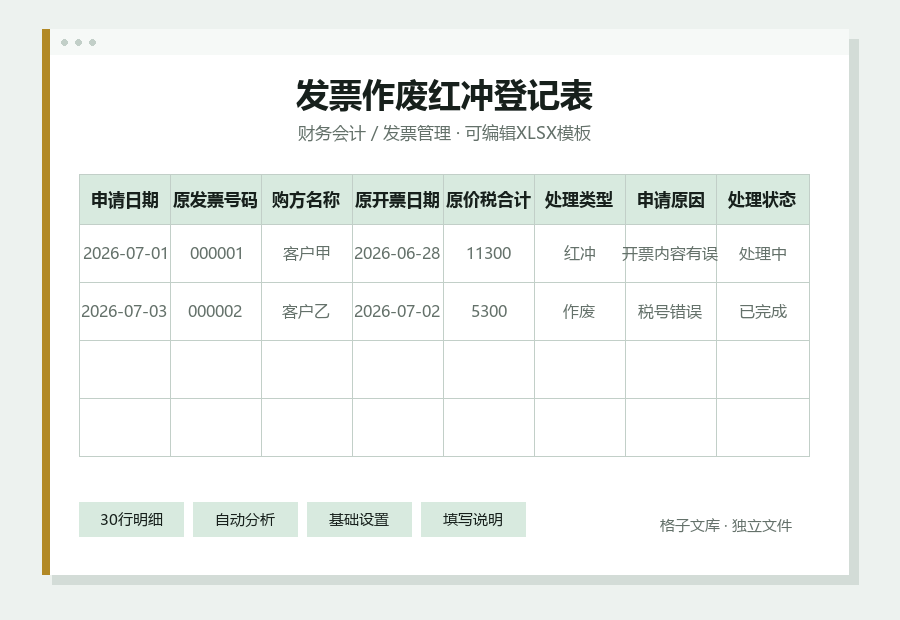Click the date cell 2026-07-02
Screen dimensions: 900x620
point(398,311)
